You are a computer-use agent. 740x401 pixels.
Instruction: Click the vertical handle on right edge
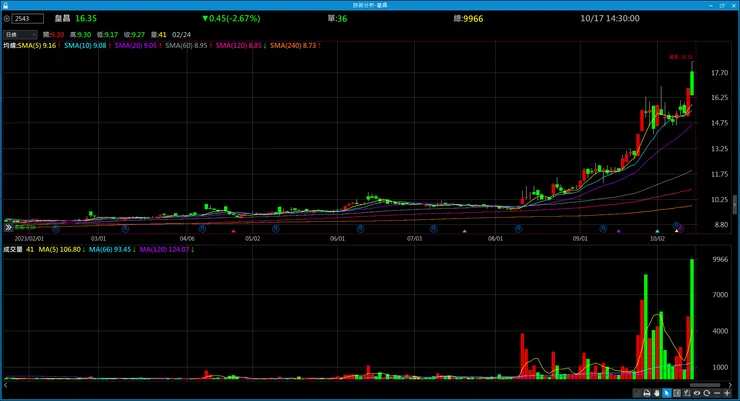(x=735, y=205)
